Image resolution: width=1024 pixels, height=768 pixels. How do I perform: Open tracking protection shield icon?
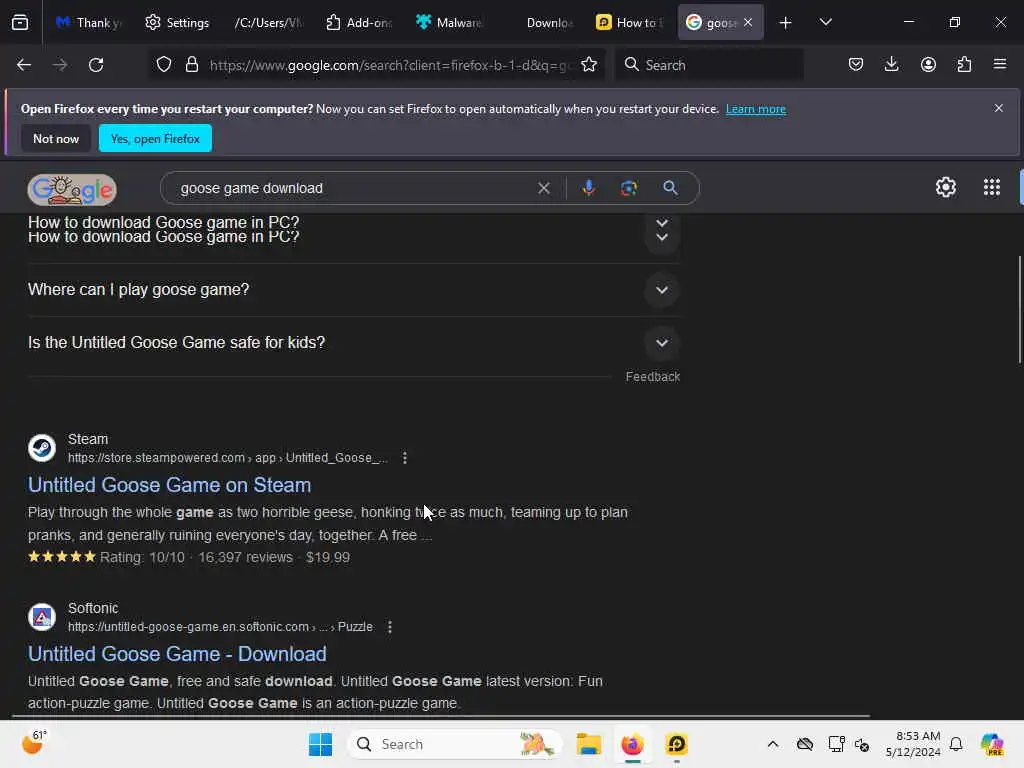(164, 65)
